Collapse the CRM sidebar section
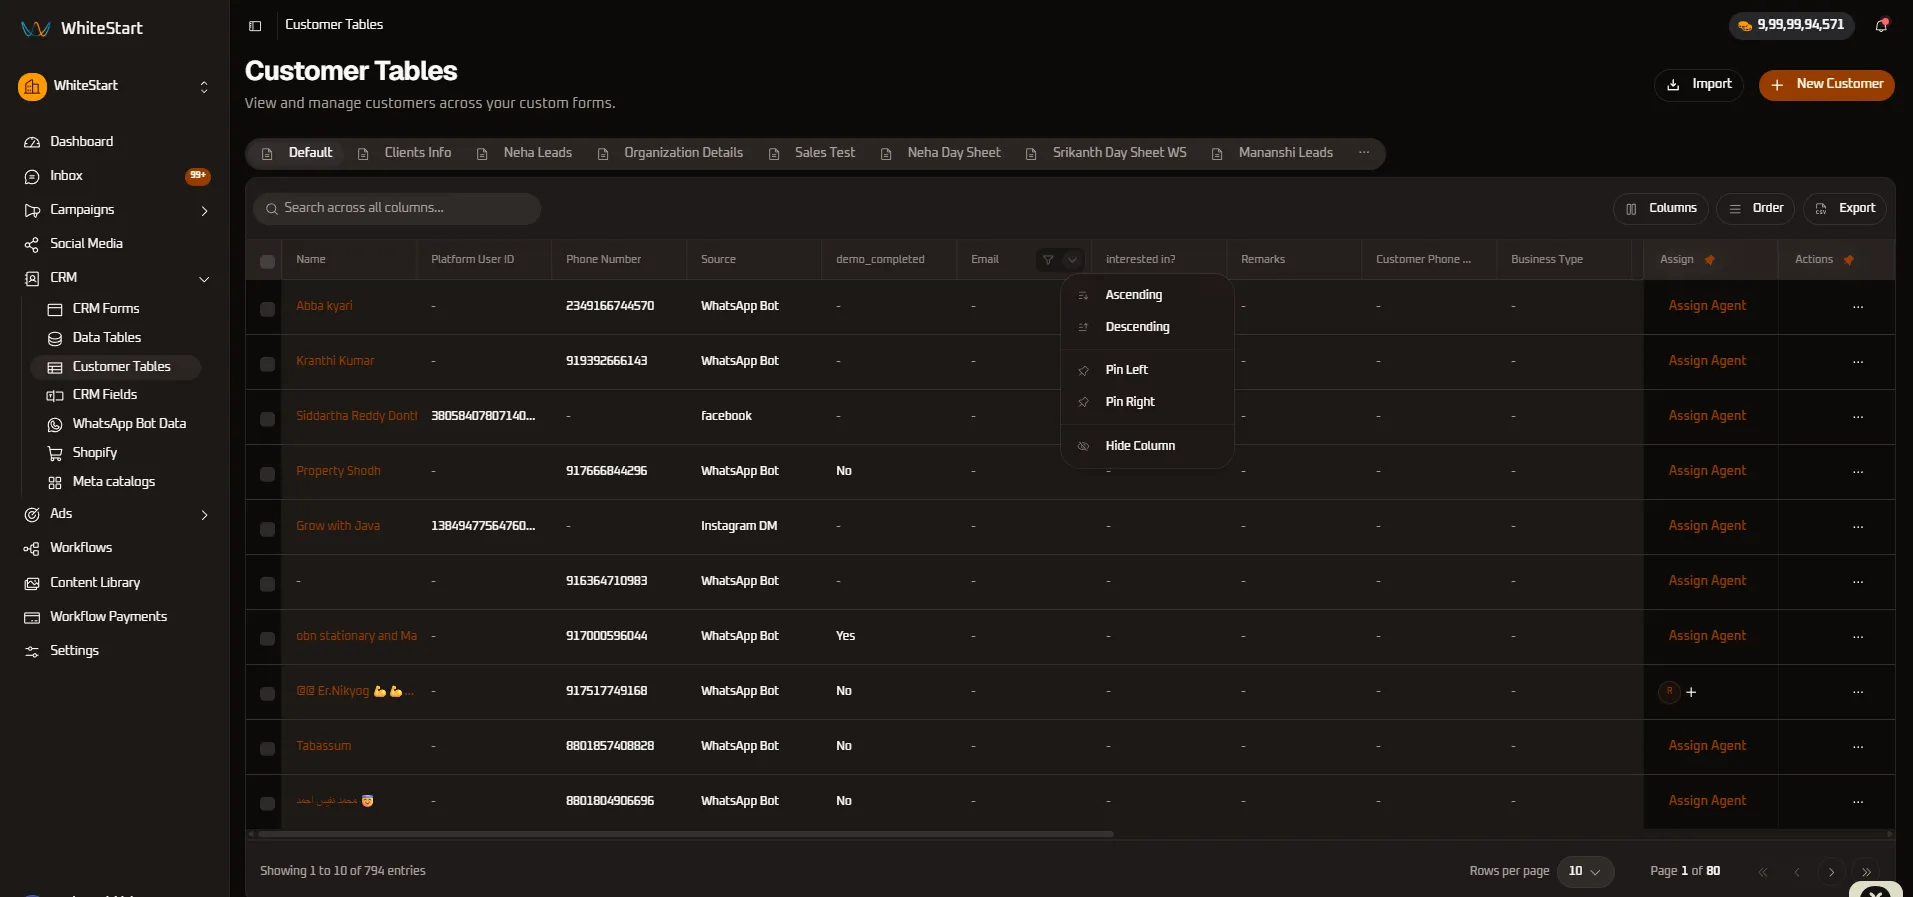1913x897 pixels. point(204,279)
